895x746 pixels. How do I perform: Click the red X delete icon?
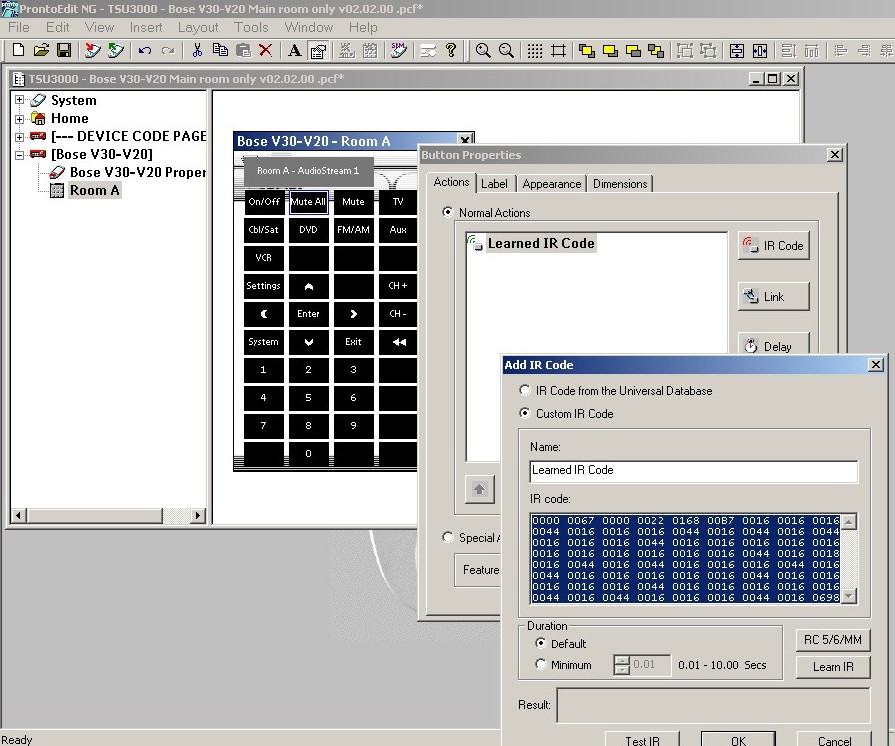coord(266,50)
